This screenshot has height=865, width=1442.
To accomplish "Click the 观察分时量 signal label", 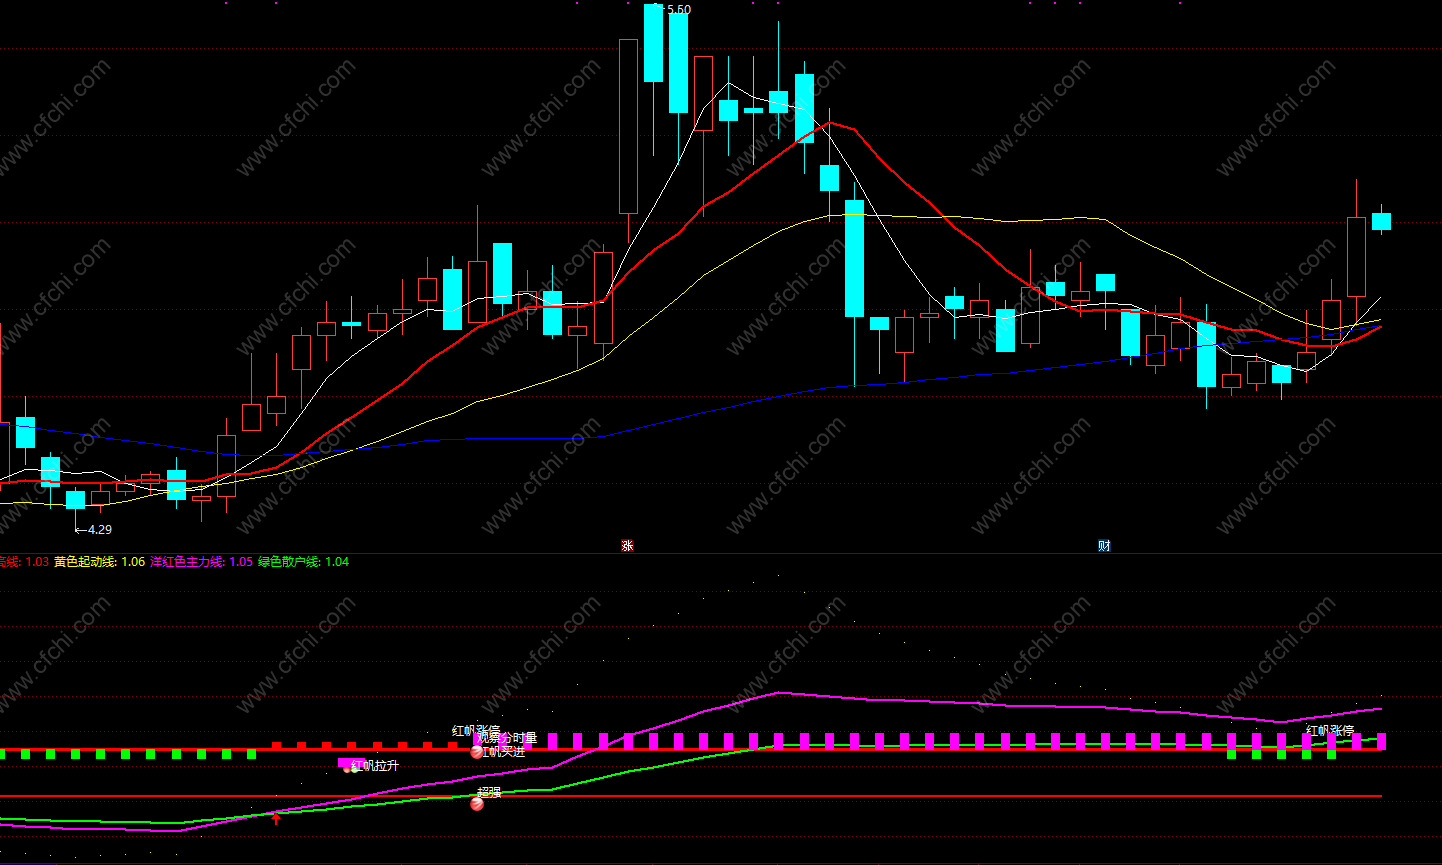I will (x=508, y=738).
